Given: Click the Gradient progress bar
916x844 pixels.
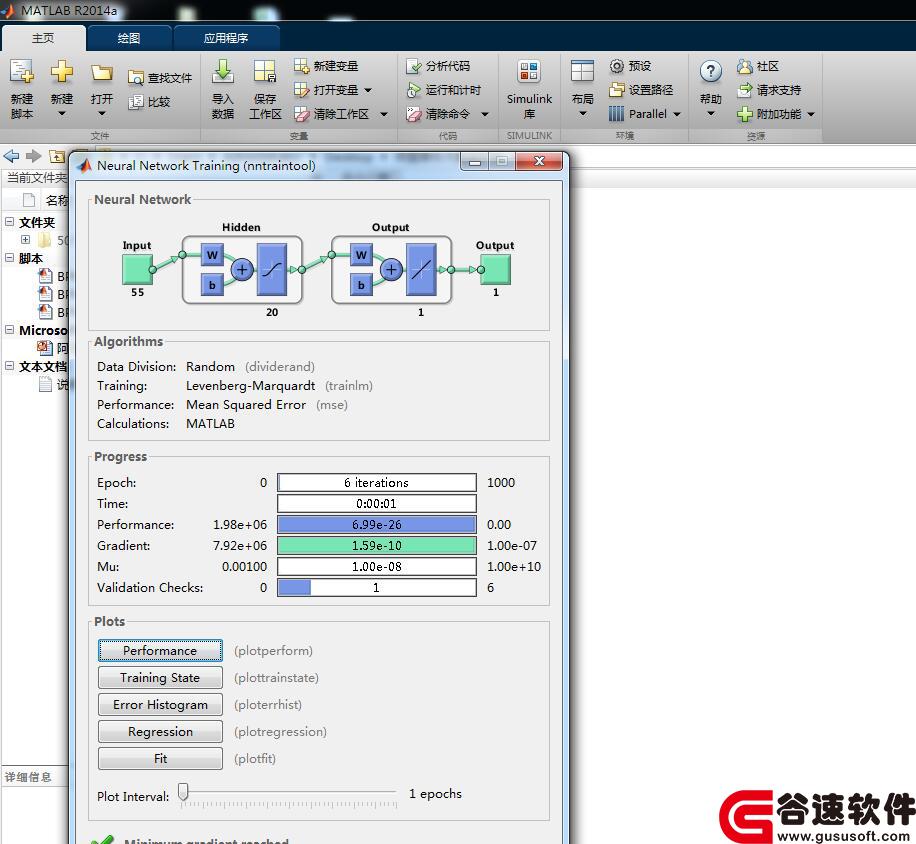Looking at the screenshot, I should 377,546.
